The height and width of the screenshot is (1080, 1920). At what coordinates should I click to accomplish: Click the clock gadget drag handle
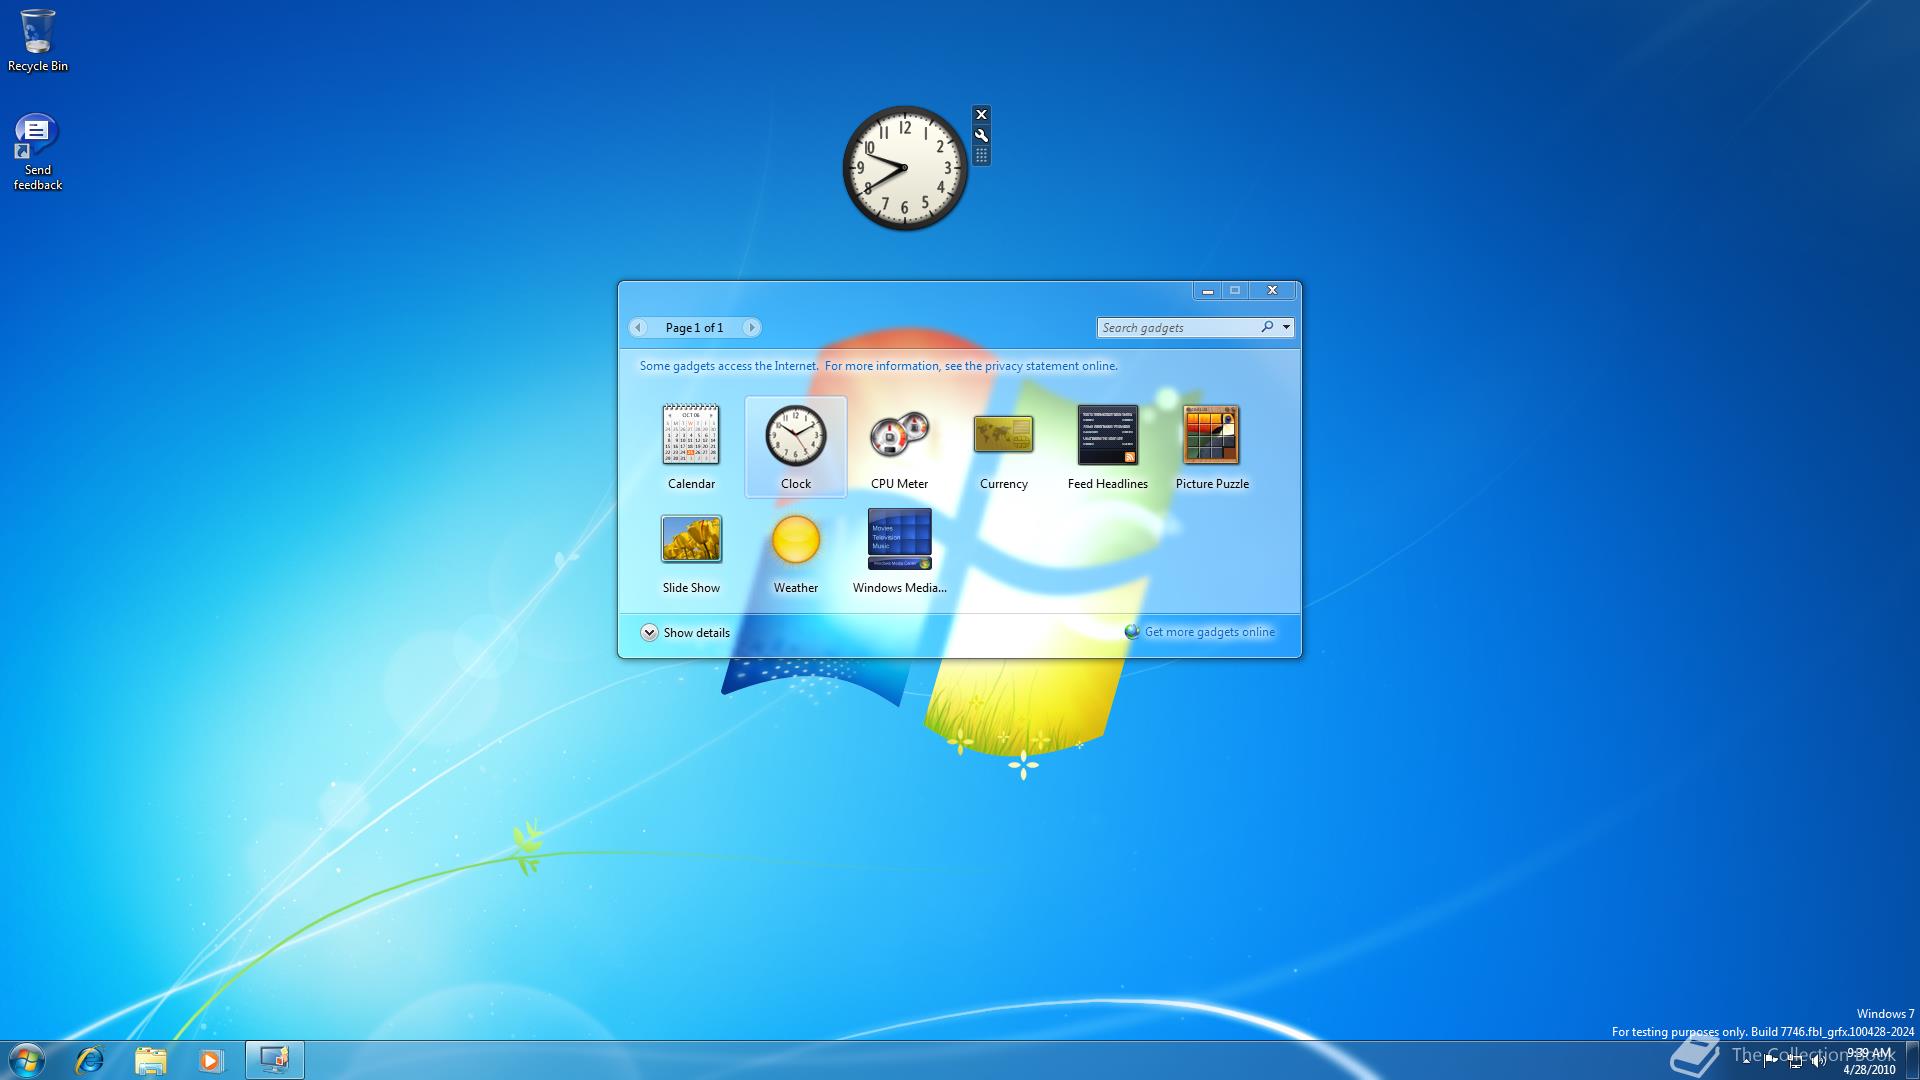pyautogui.click(x=981, y=155)
